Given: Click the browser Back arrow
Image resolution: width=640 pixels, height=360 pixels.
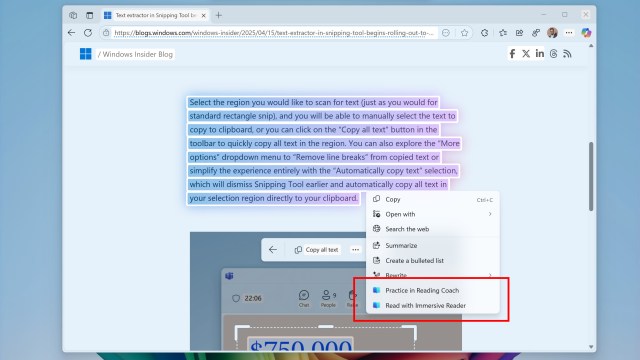Looking at the screenshot, I should pos(72,33).
